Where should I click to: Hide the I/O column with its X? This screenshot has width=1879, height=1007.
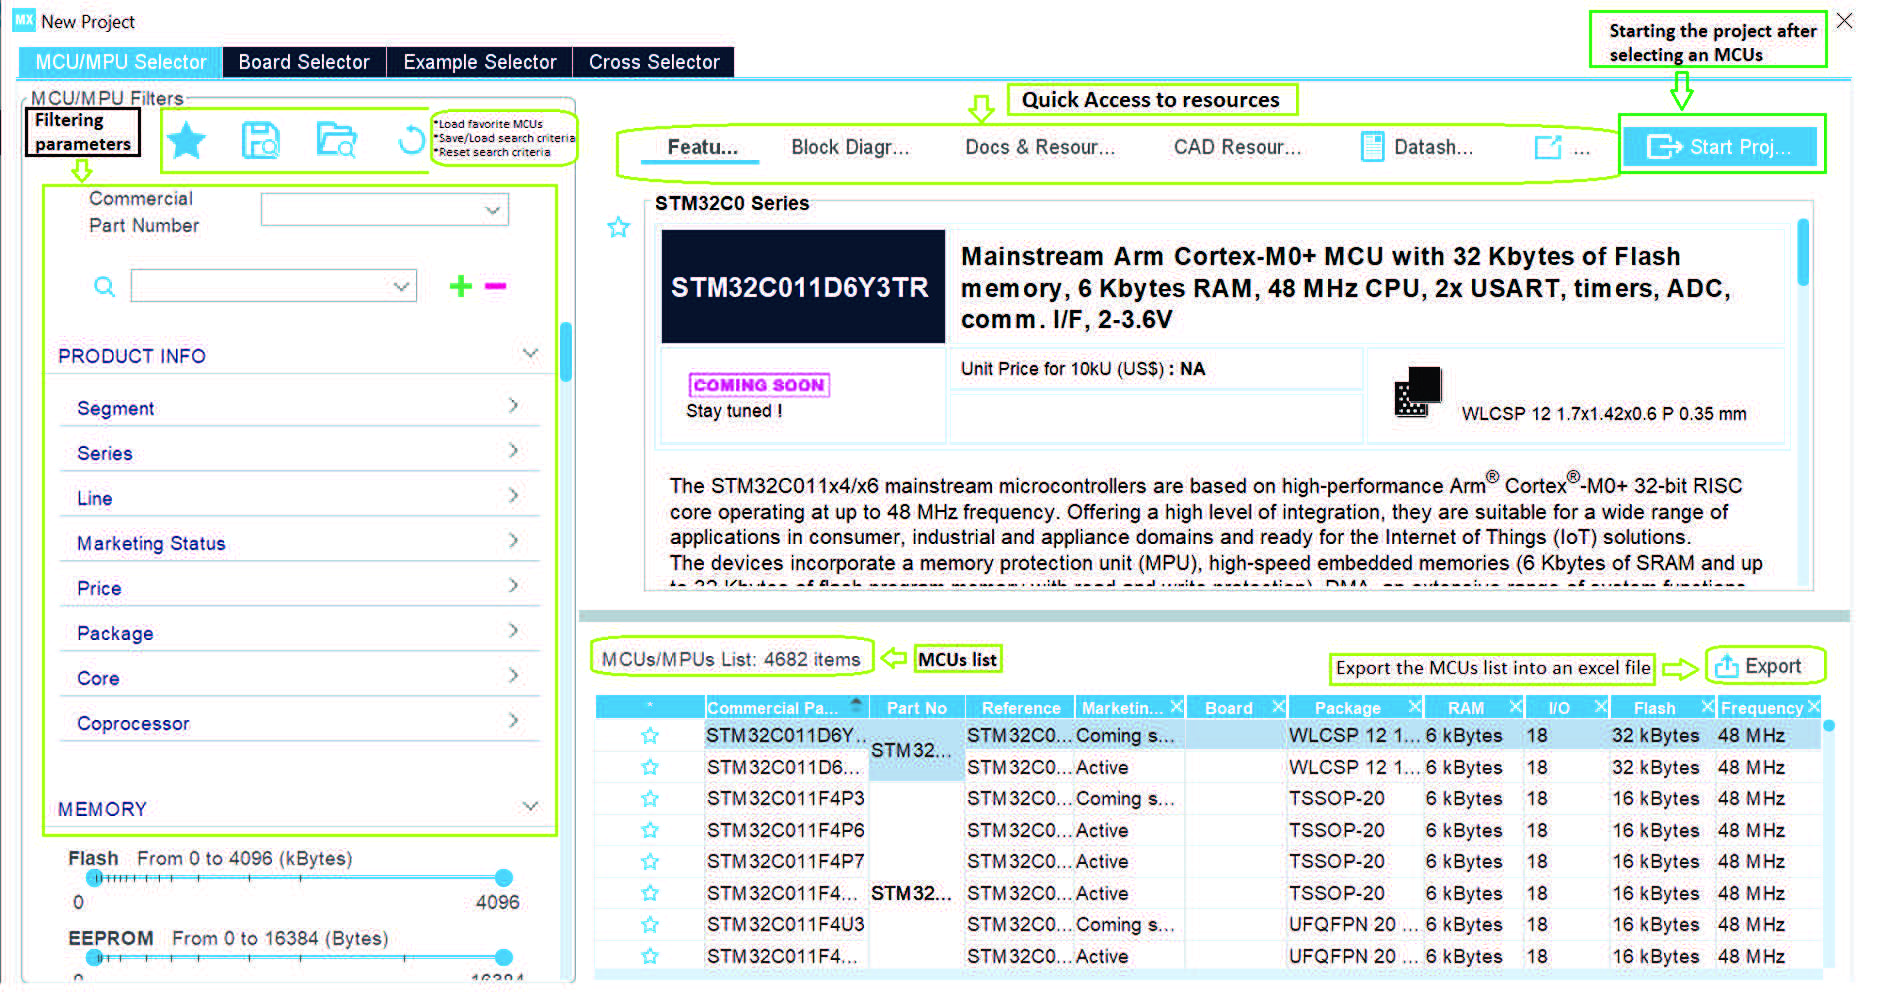[x=1601, y=707]
